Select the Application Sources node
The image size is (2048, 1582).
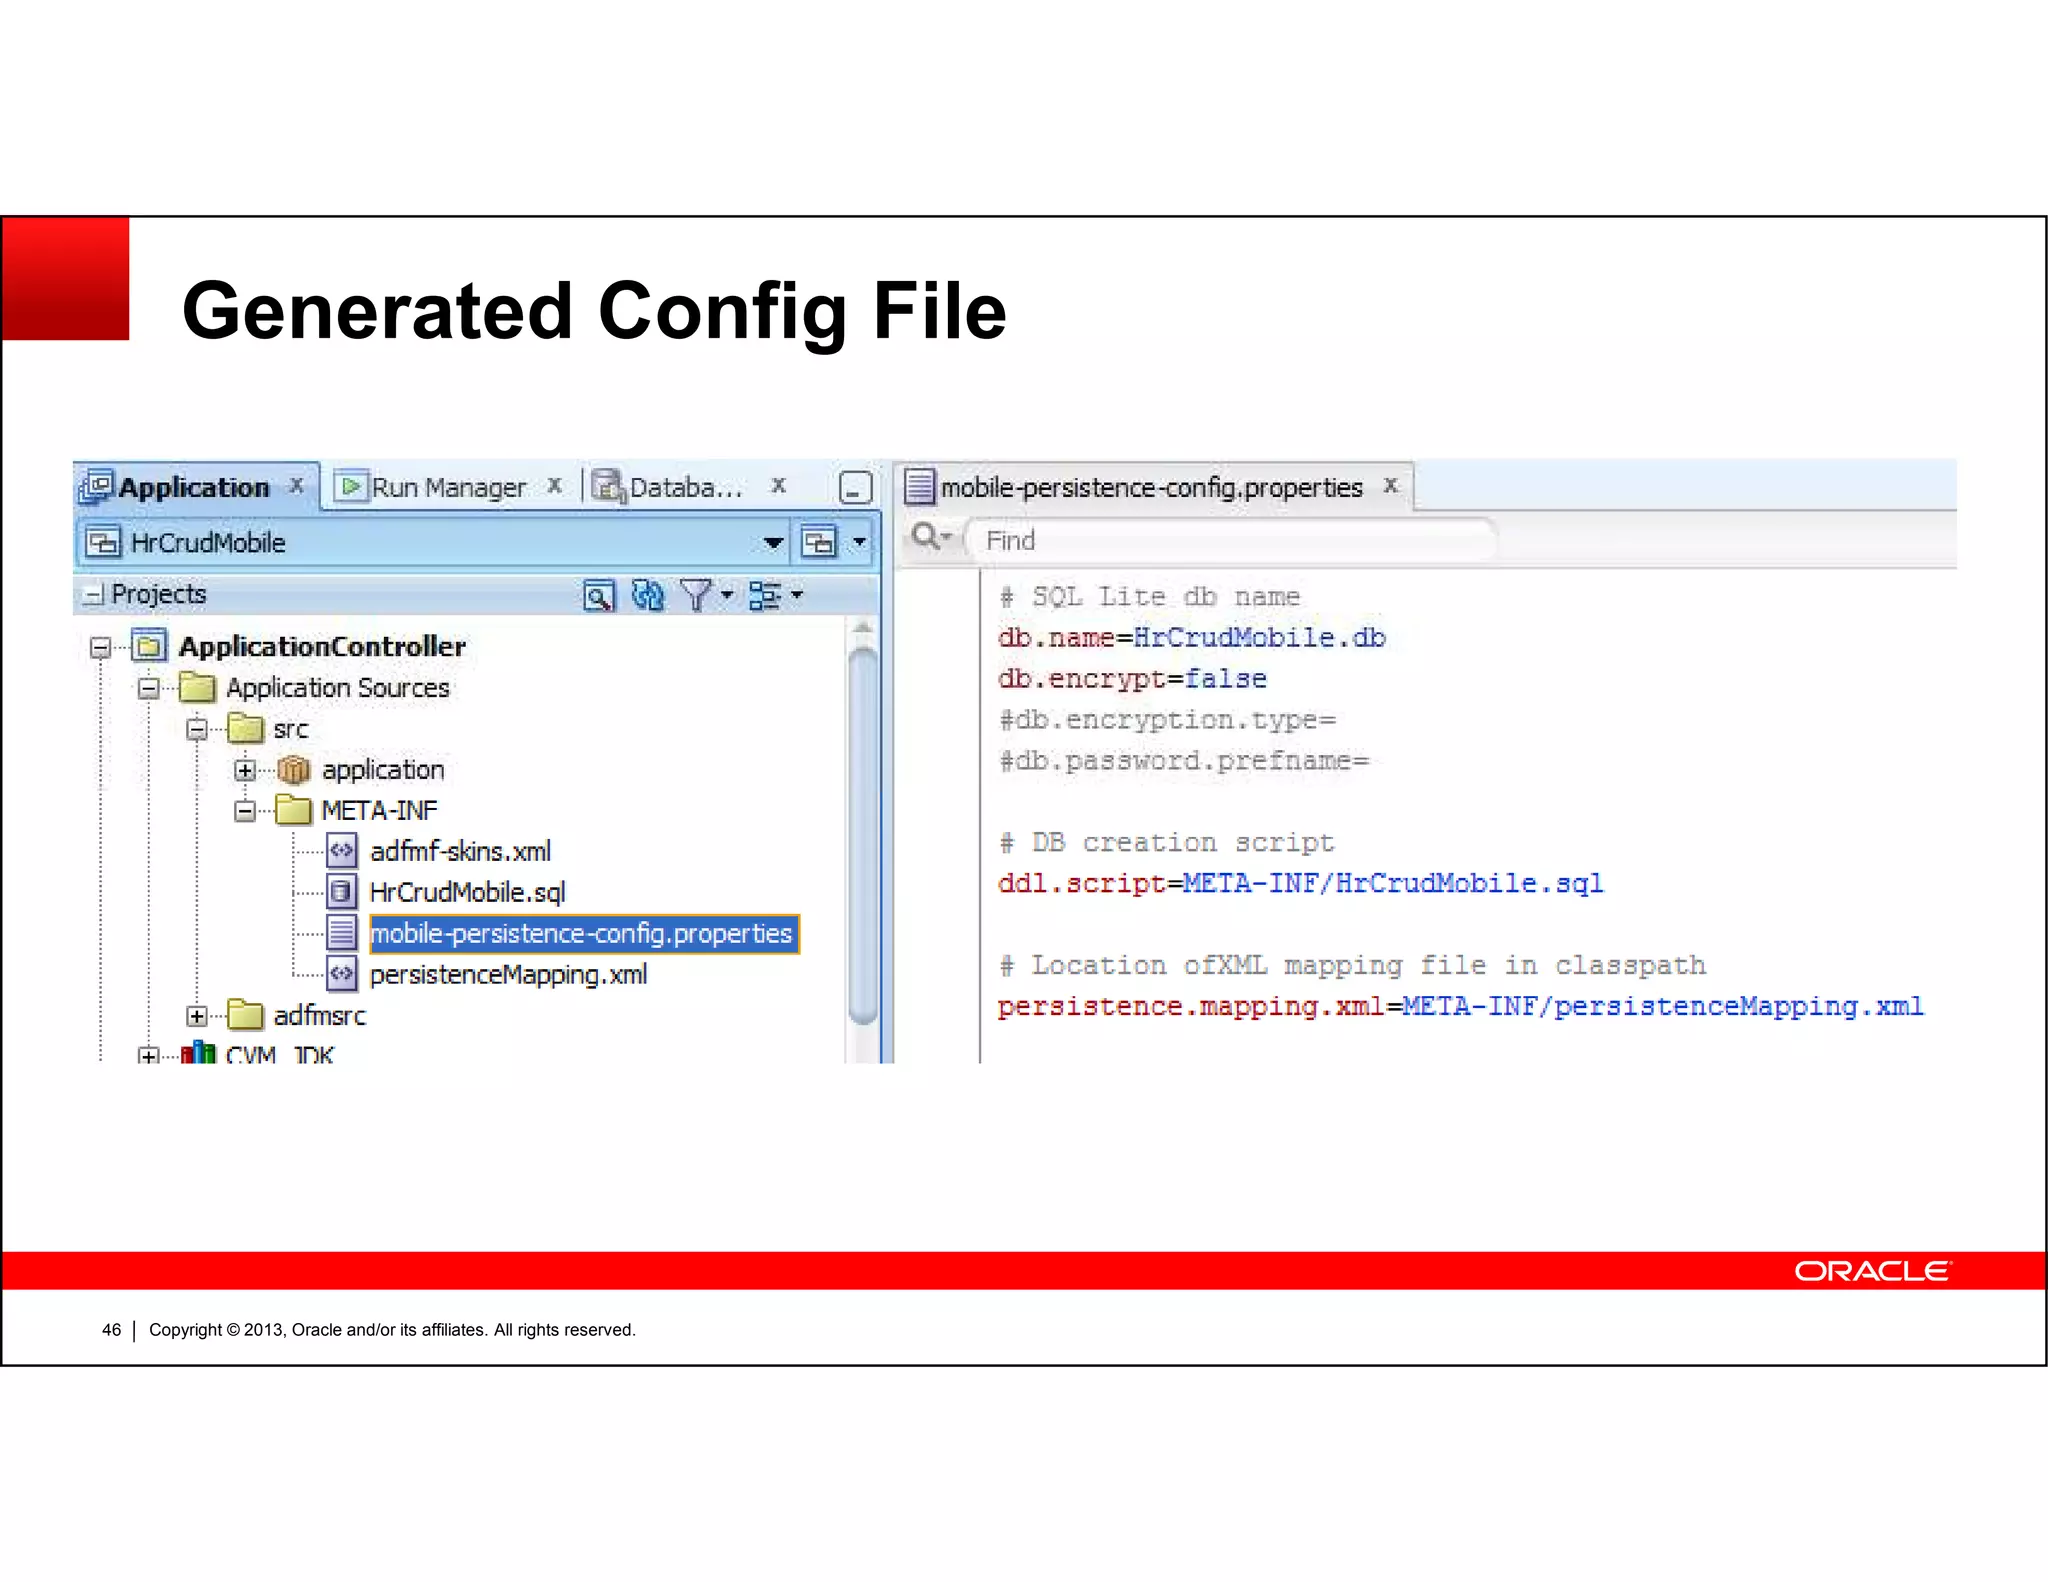(x=337, y=688)
